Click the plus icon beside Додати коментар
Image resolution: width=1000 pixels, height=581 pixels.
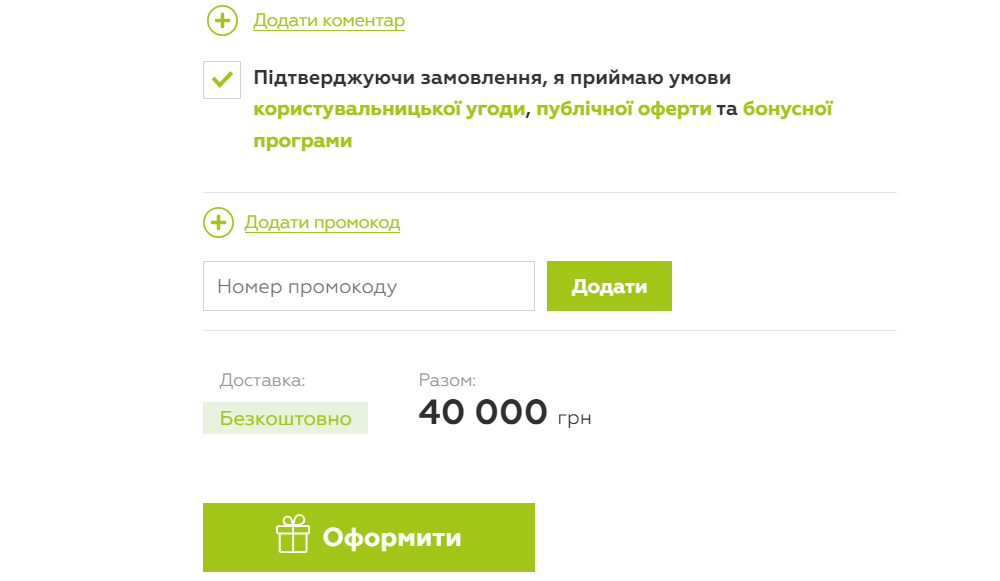222,20
